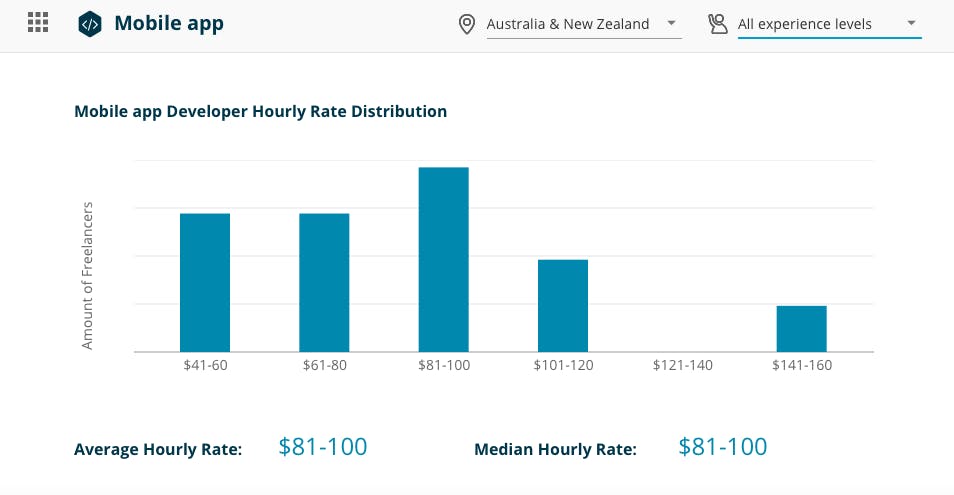Click the $81-100 axis label

click(x=443, y=366)
